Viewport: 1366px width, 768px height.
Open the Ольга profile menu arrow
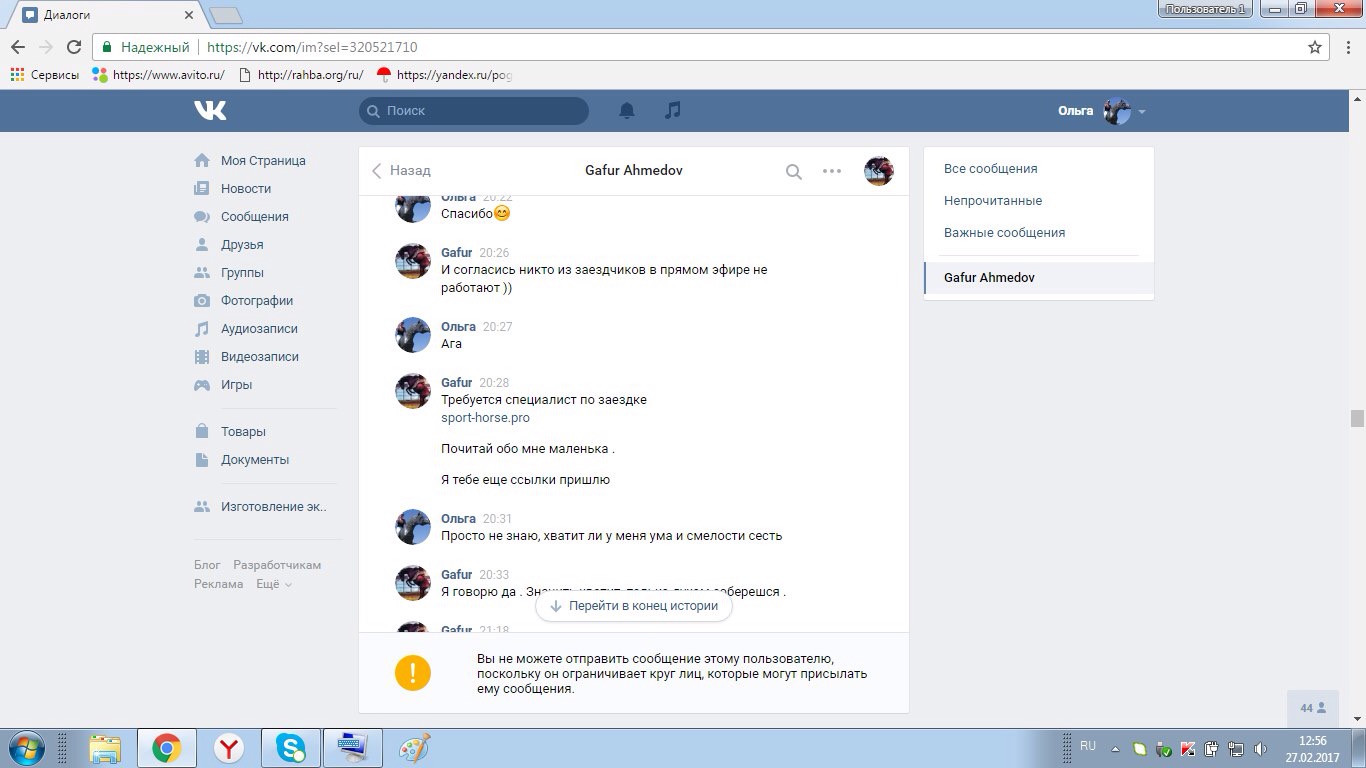tap(1142, 111)
